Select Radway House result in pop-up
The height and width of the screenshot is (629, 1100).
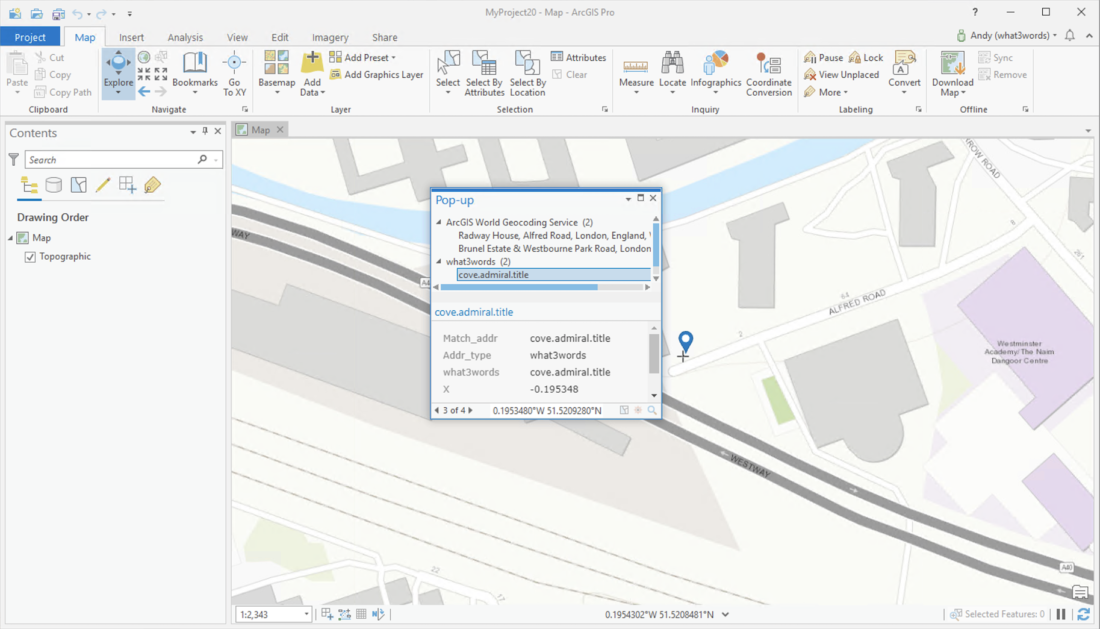[554, 236]
